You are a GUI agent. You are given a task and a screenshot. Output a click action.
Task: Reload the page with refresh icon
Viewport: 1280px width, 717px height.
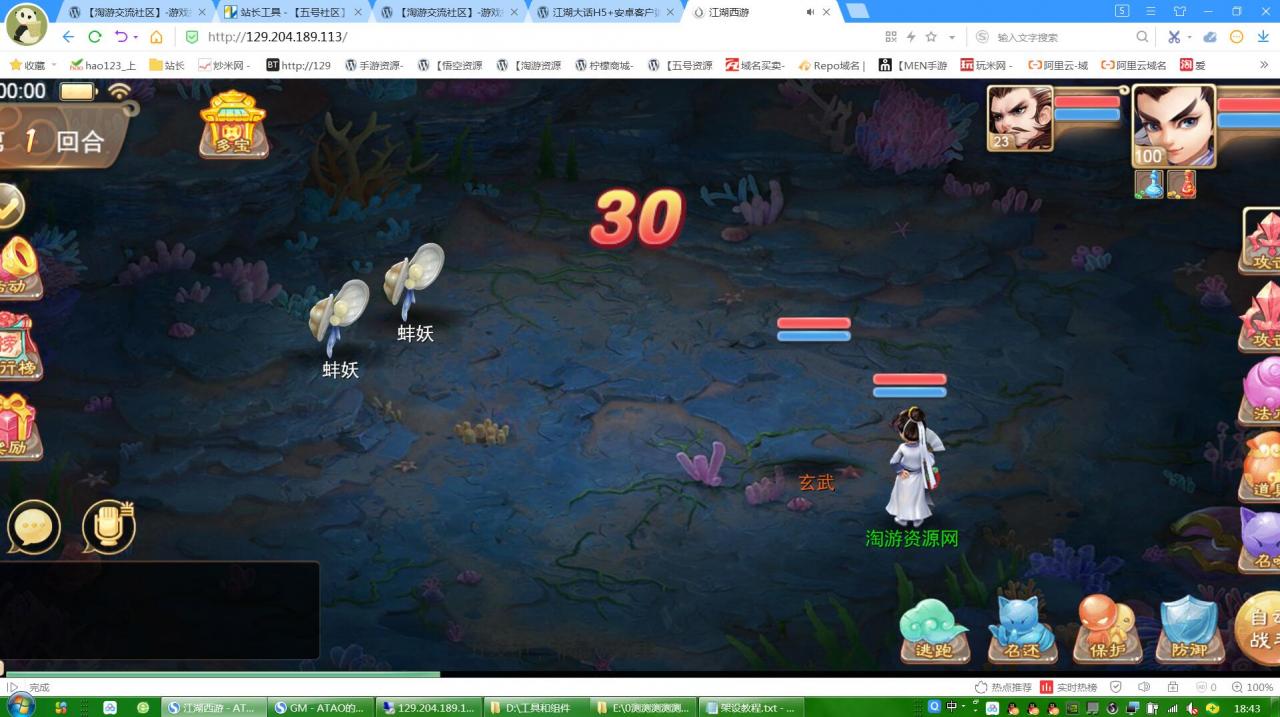[95, 37]
